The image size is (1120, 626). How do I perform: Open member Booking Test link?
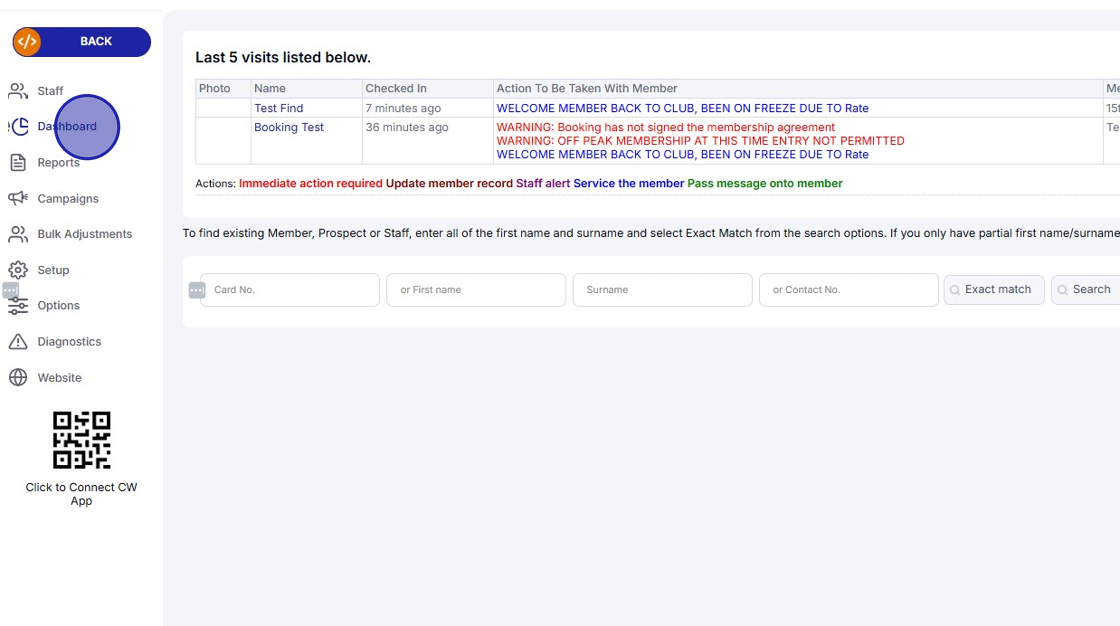289,127
